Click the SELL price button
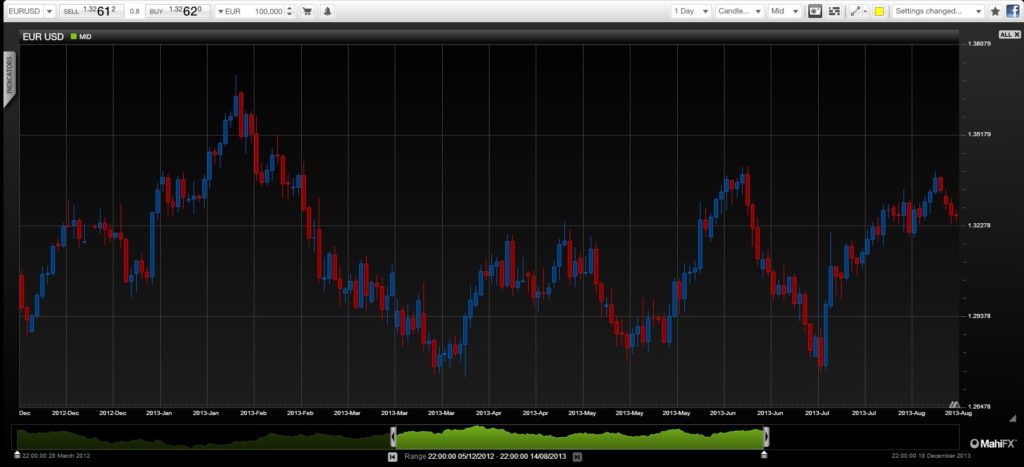The image size is (1024, 467). click(x=92, y=11)
